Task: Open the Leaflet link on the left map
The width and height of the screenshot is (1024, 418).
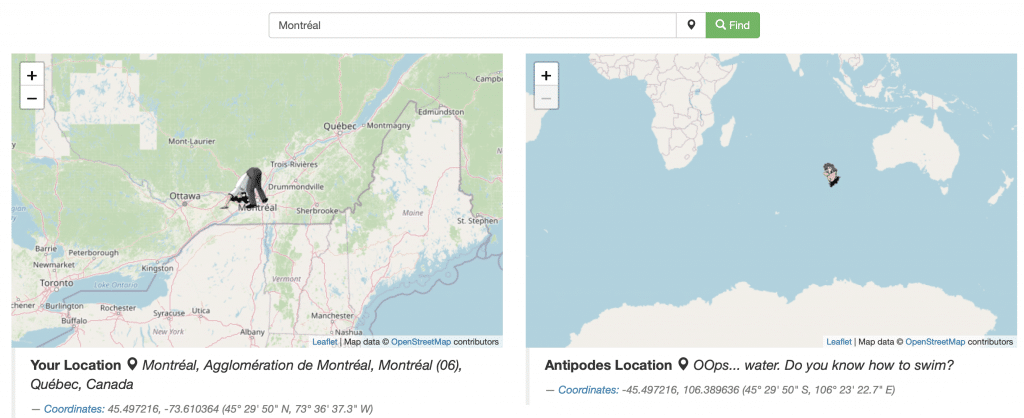Action: pyautogui.click(x=325, y=342)
